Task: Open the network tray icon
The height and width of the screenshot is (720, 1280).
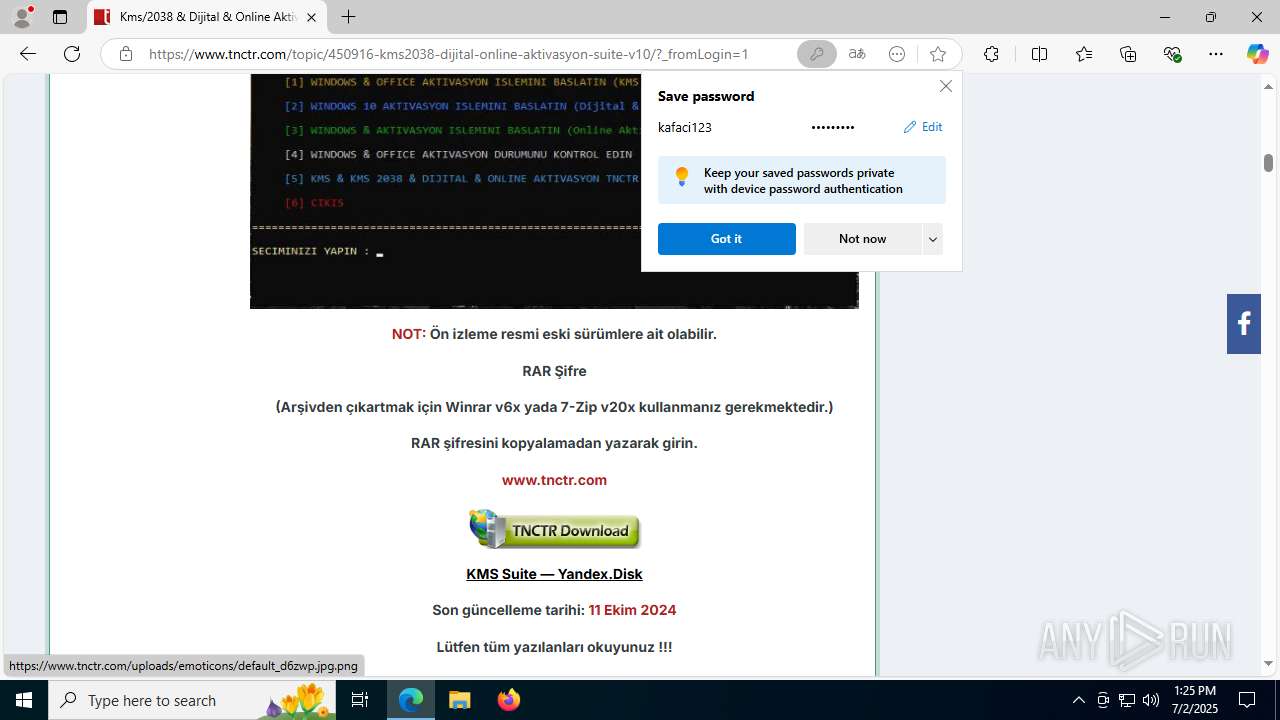Action: point(1127,700)
